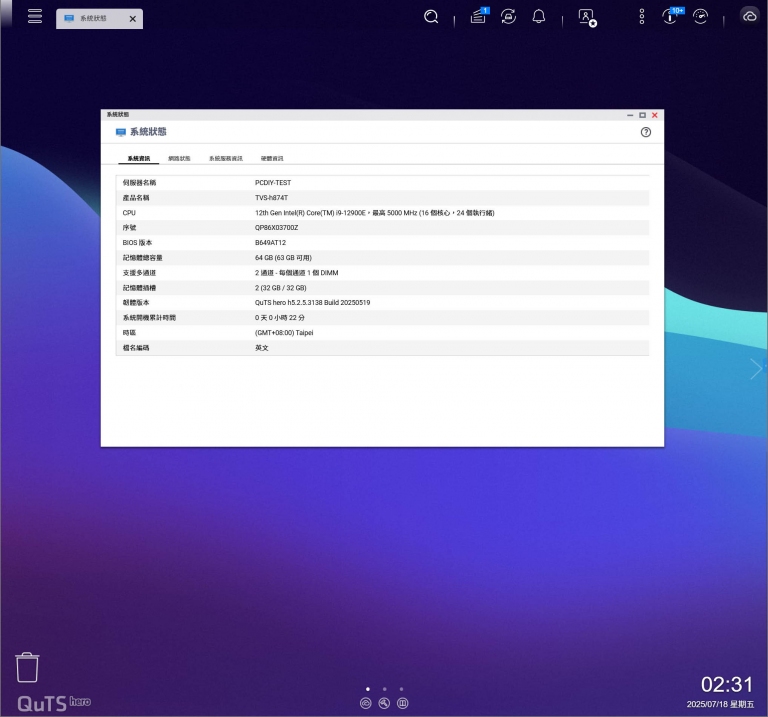
Task: Click the first bottom shortcut icon
Action: tap(365, 703)
